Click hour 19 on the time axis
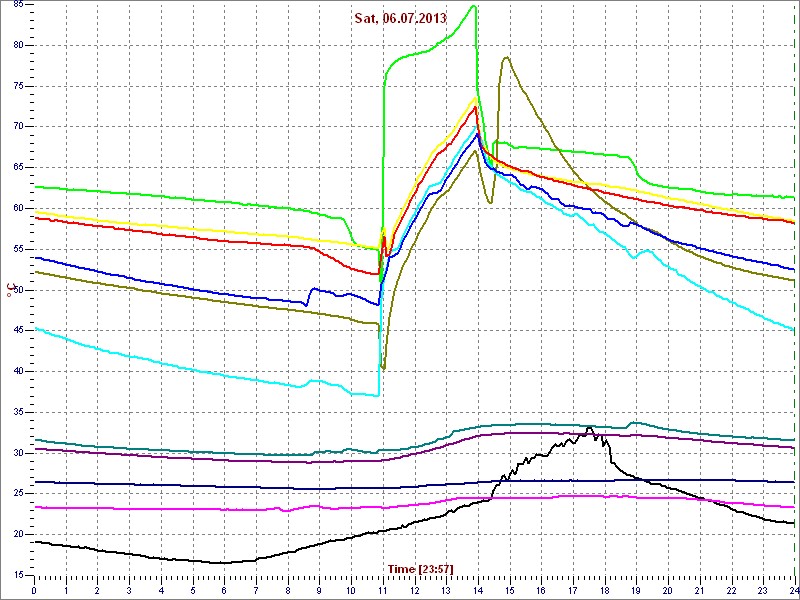The image size is (800, 600). [x=636, y=590]
